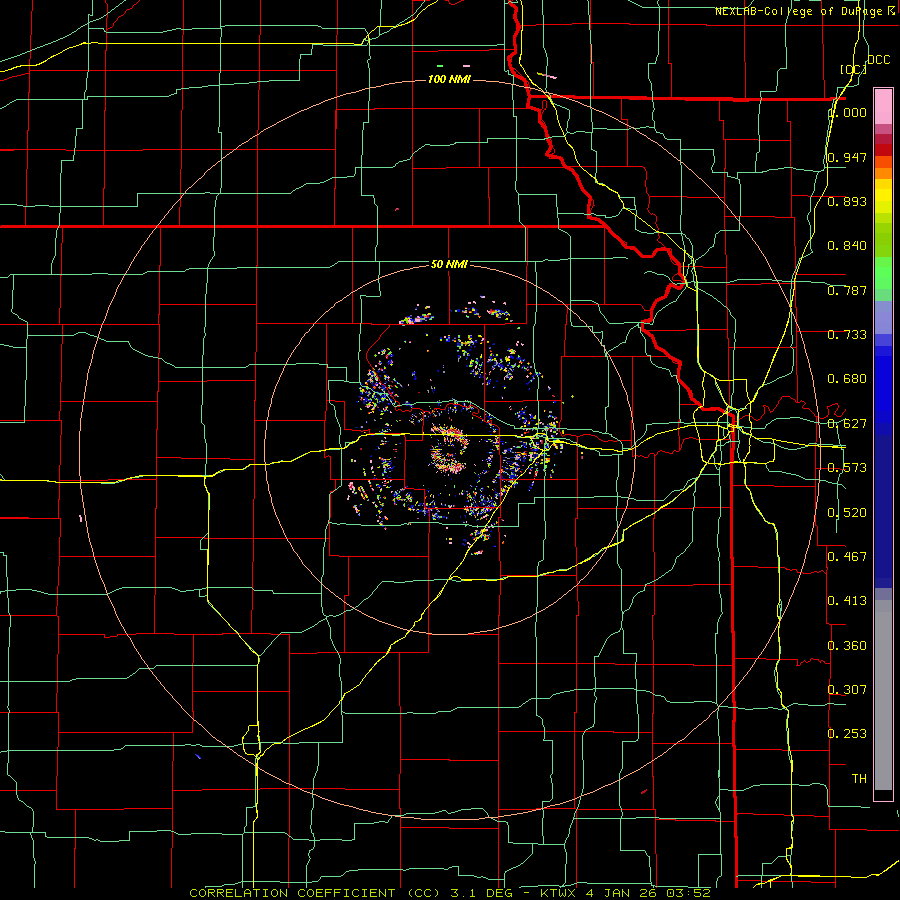Click the 0.520 value on the color scale
This screenshot has width=900, height=900.
847,513
